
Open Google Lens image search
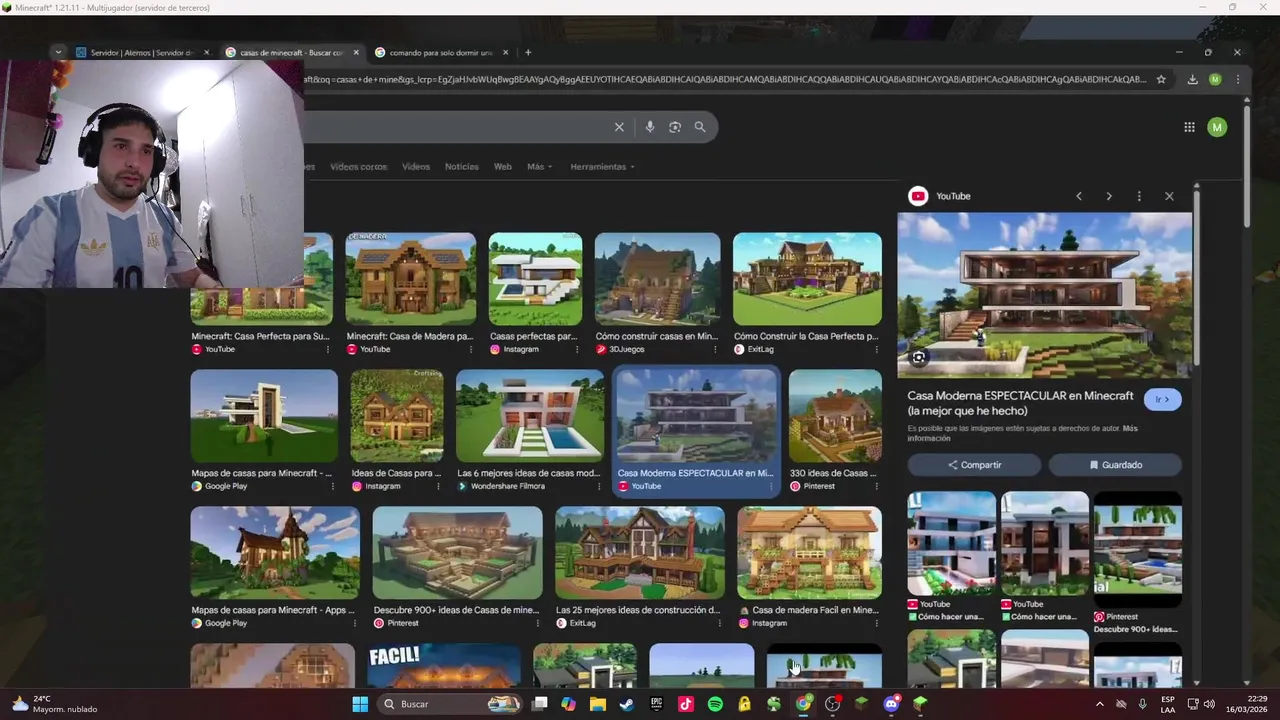(x=675, y=127)
